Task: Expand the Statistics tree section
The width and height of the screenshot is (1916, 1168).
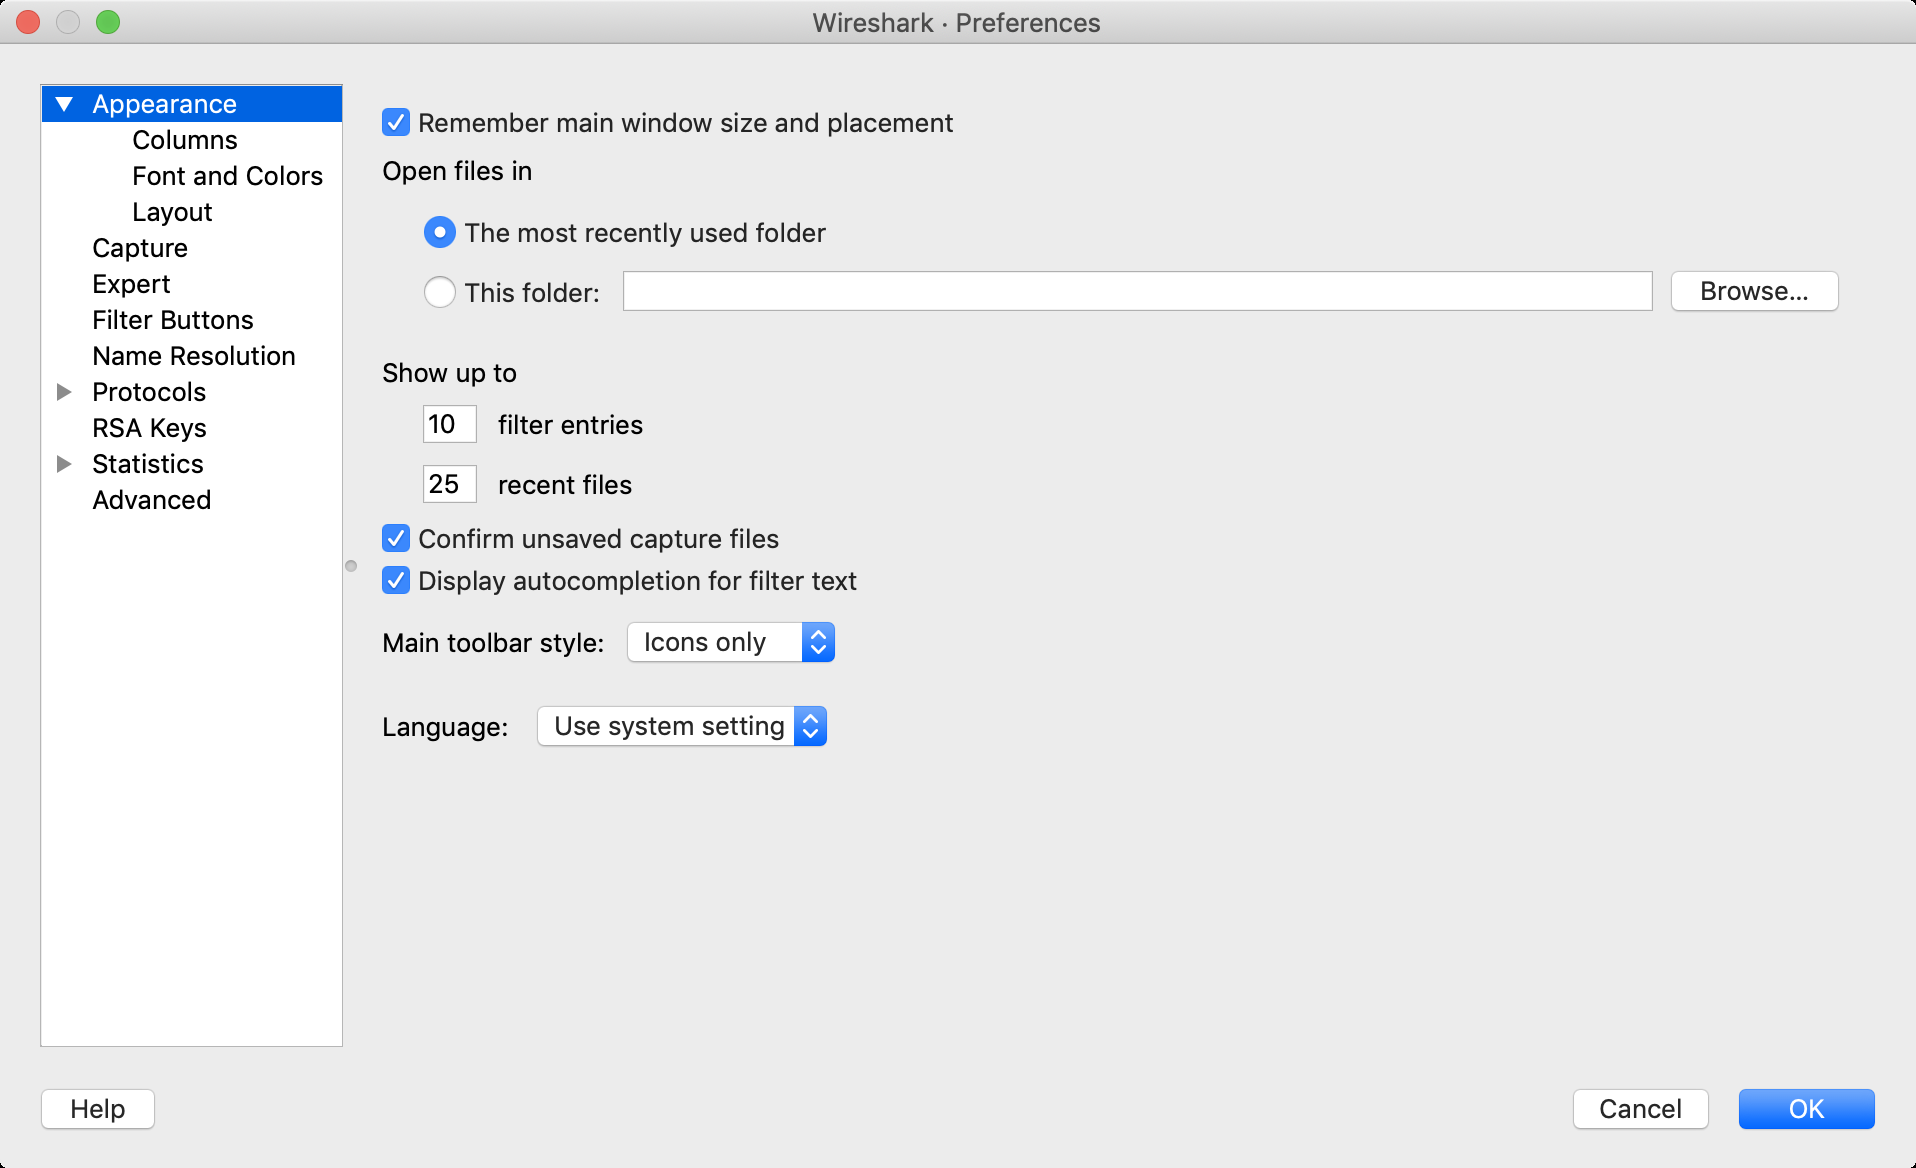Action: pyautogui.click(x=65, y=464)
